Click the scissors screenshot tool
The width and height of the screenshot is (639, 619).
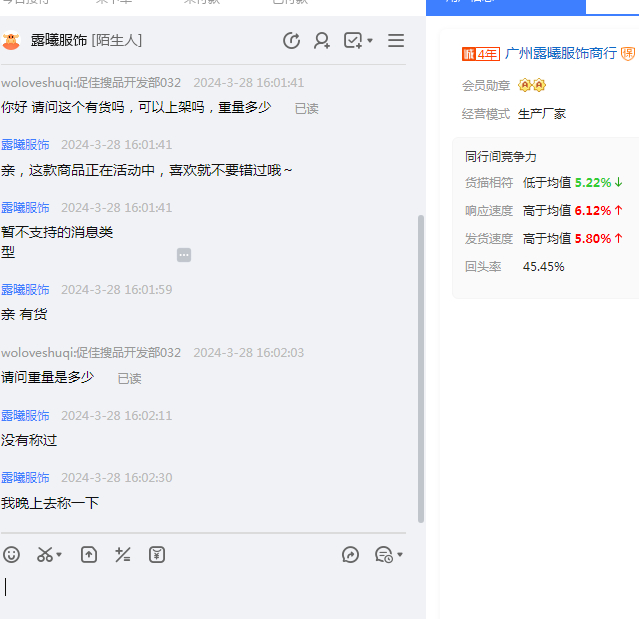pyautogui.click(x=44, y=554)
